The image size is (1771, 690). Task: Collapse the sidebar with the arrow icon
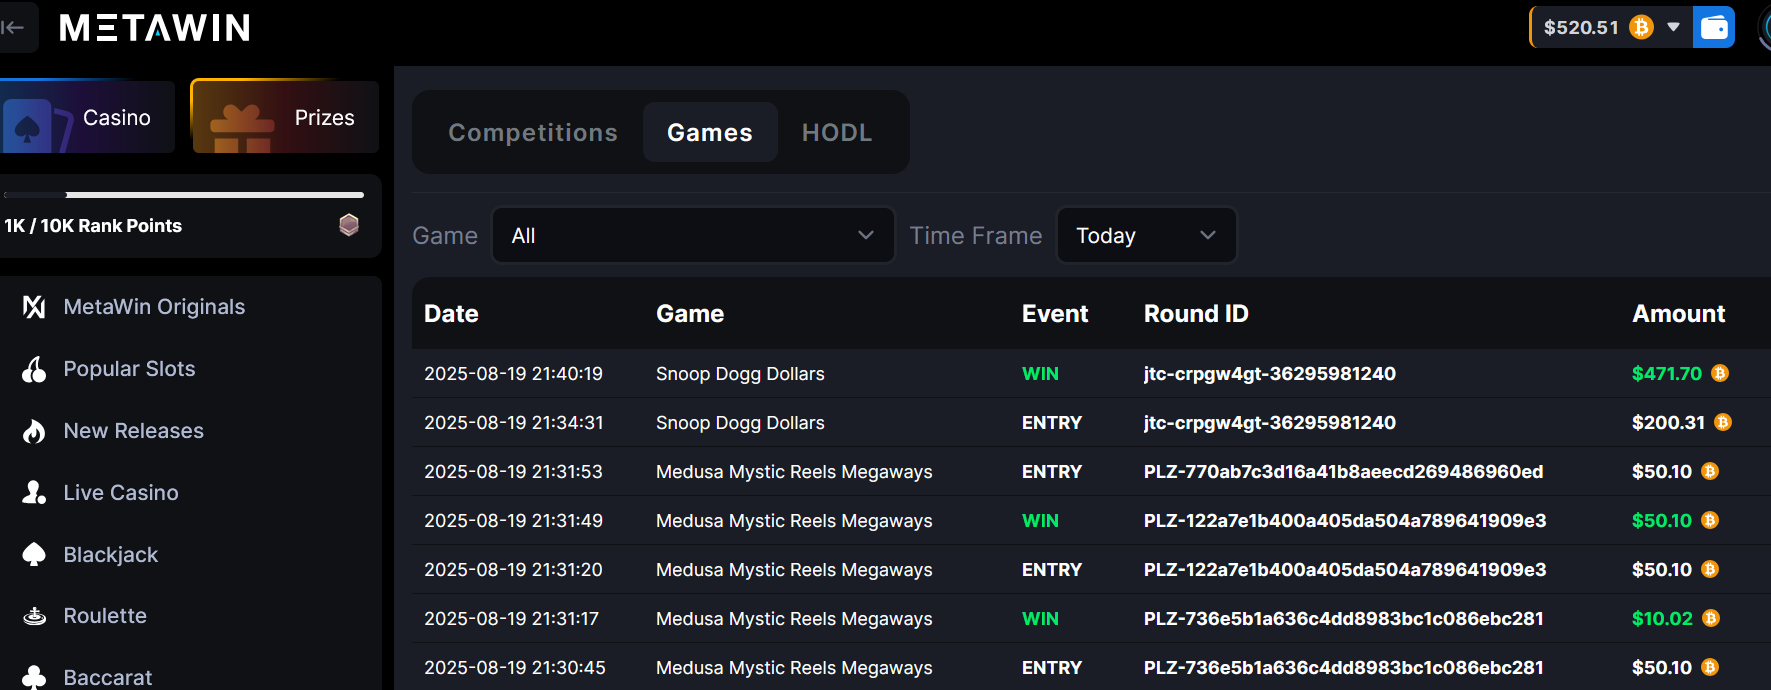coord(13,27)
